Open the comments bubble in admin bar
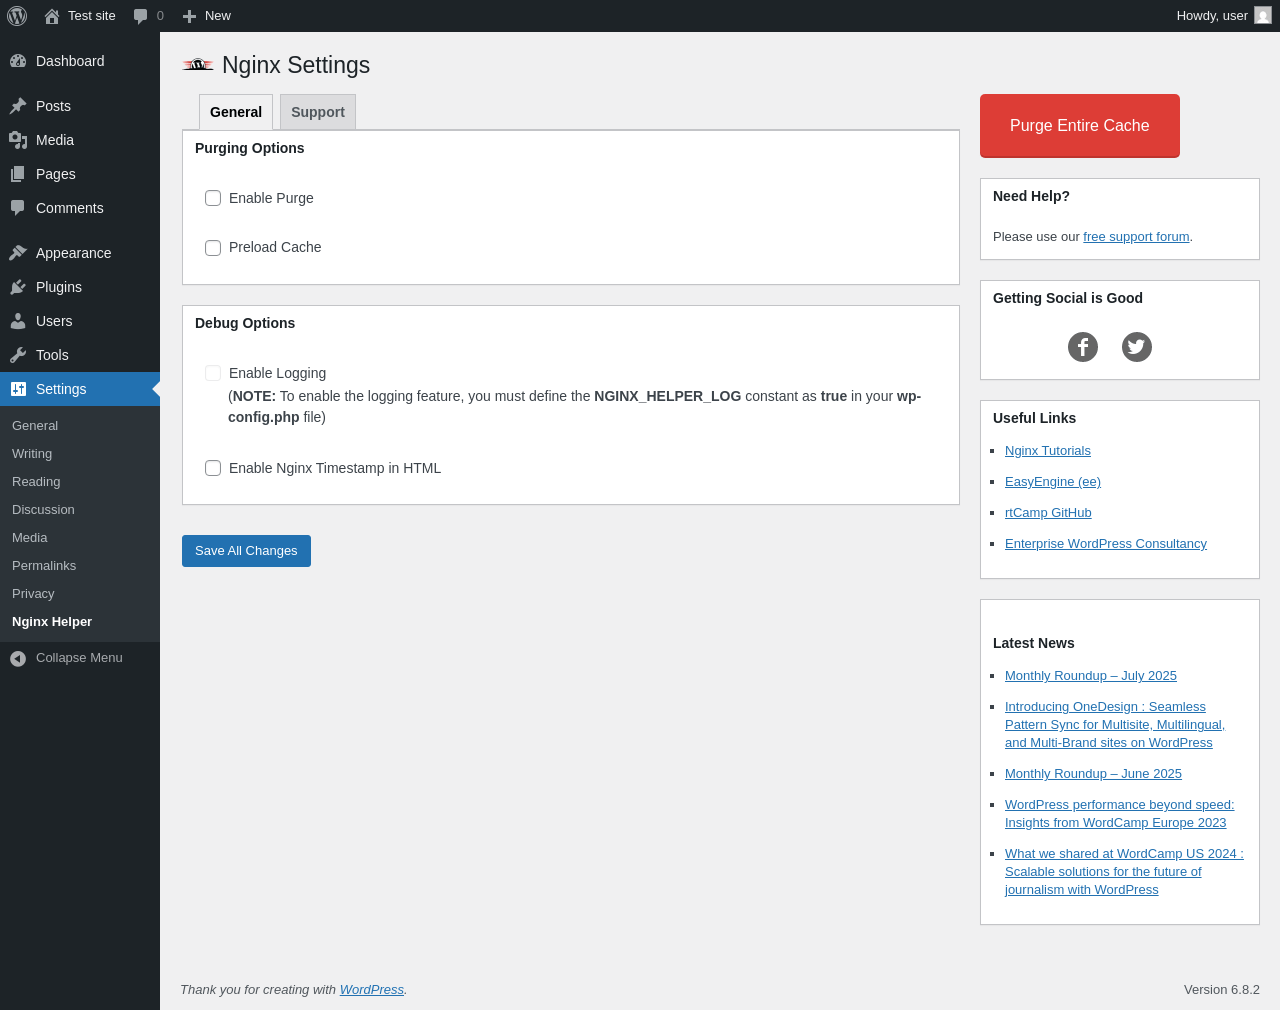Image resolution: width=1280 pixels, height=1010 pixels. (x=141, y=16)
